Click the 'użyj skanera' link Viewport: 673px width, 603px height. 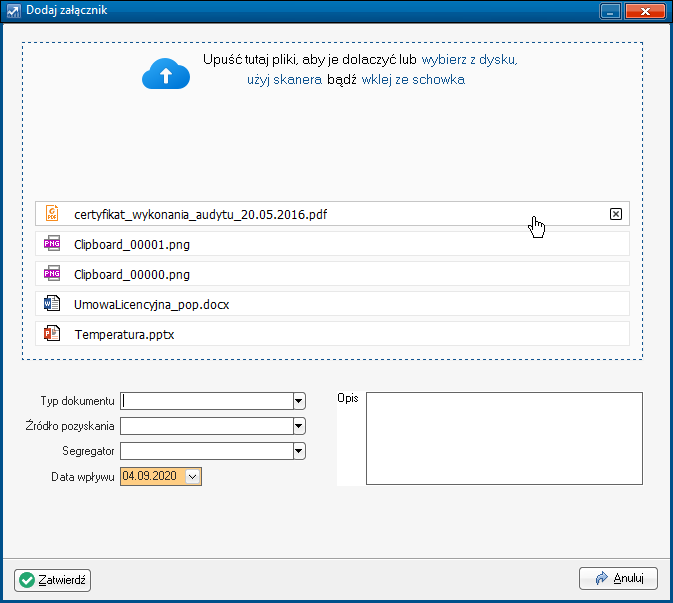click(x=284, y=79)
